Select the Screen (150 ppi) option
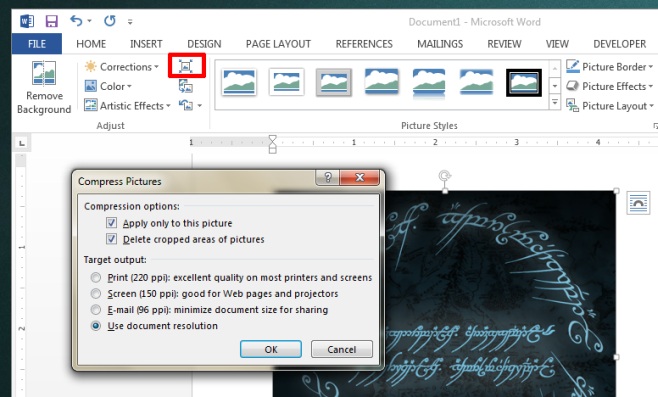Viewport: 658px width, 397px height. [x=96, y=293]
